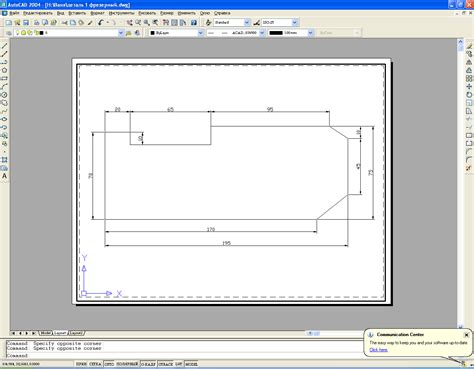Activate the Pan Realtime icon
Image resolution: width=474 pixels, height=369 pixels.
tap(129, 23)
